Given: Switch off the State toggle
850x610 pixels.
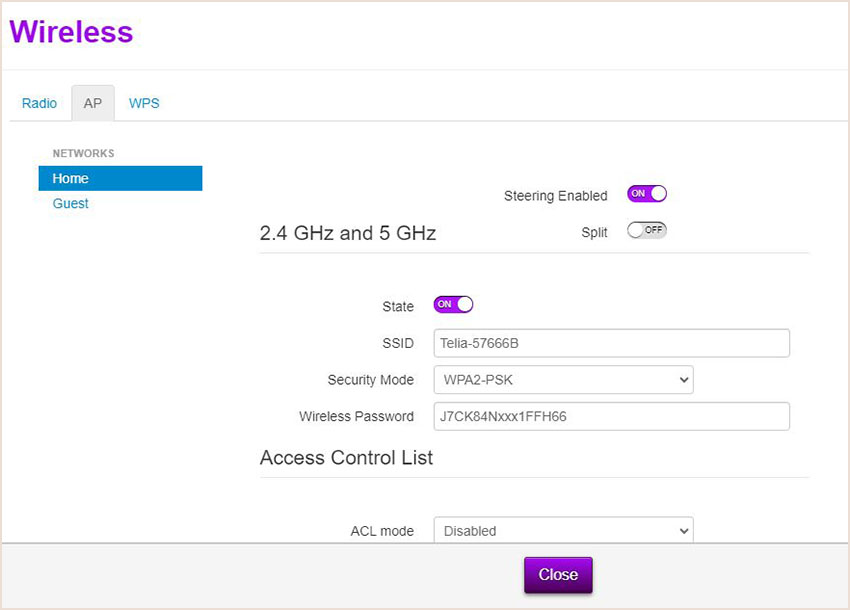Looking at the screenshot, I should (453, 305).
